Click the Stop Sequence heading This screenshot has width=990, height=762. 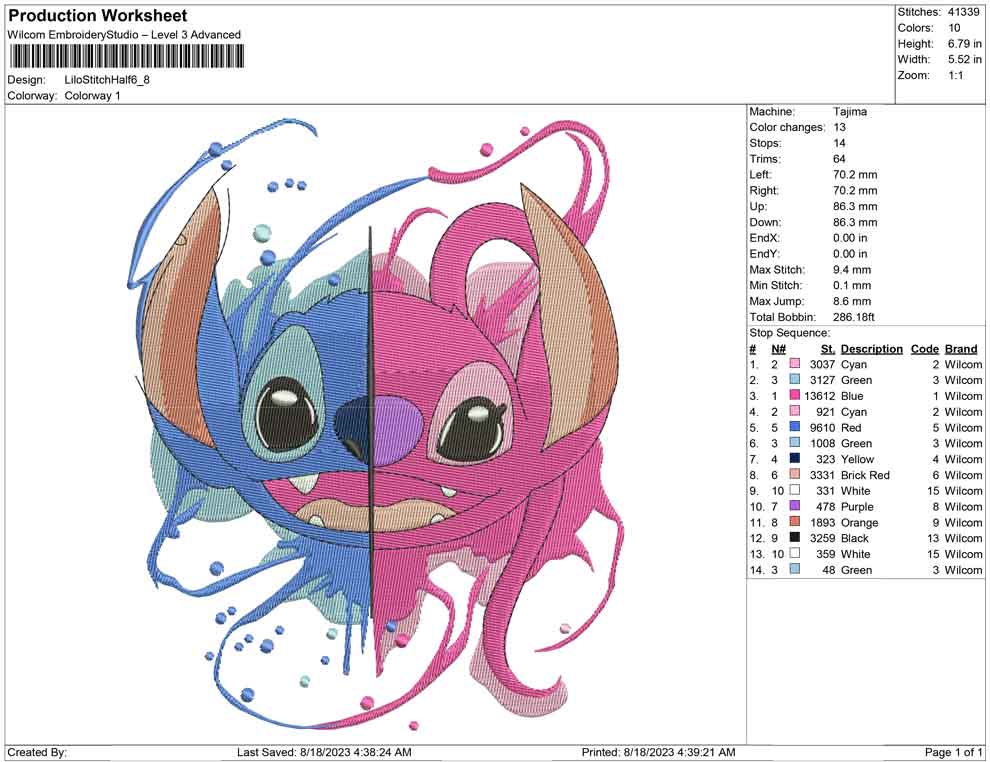click(790, 333)
